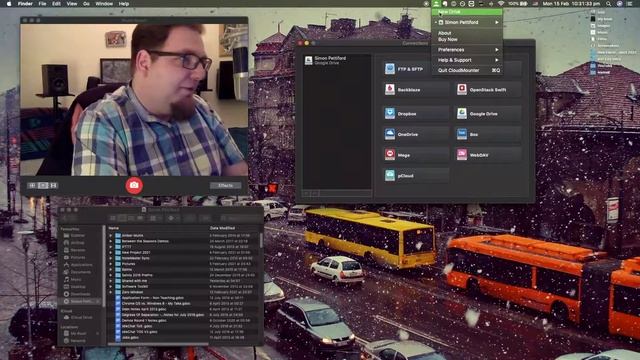Select About in the CloudMounter menu

point(444,33)
